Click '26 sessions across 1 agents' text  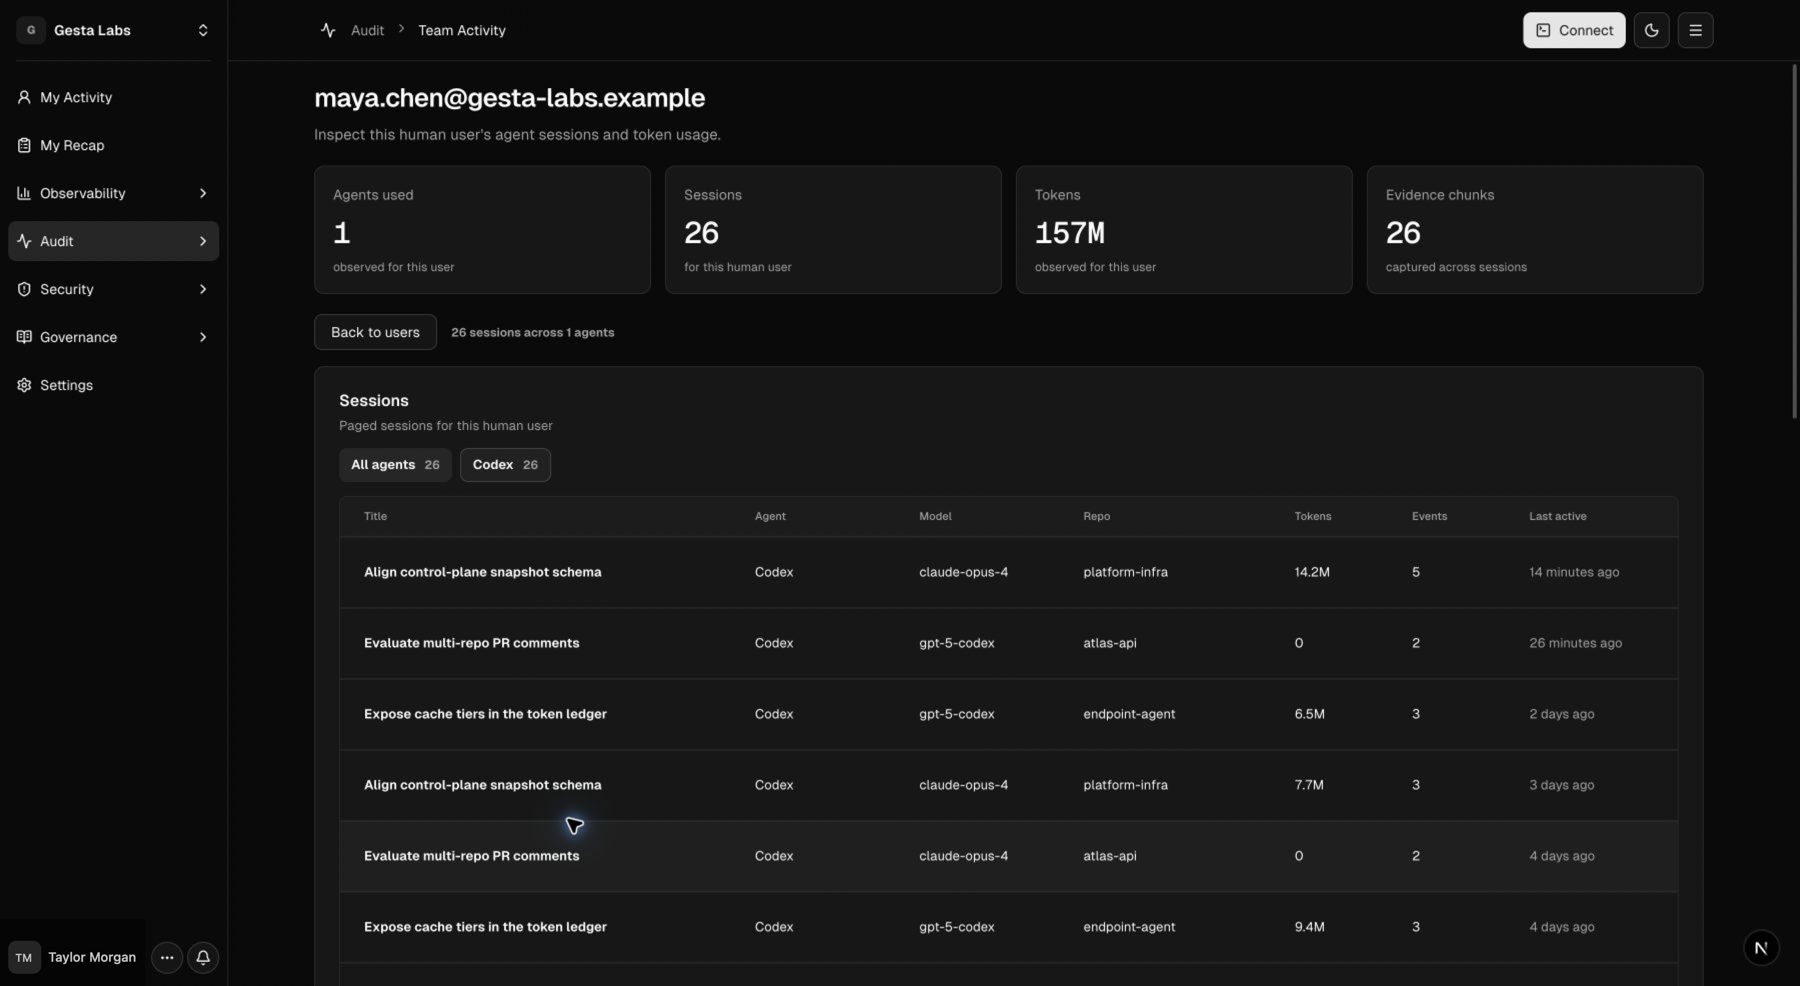tap(532, 332)
